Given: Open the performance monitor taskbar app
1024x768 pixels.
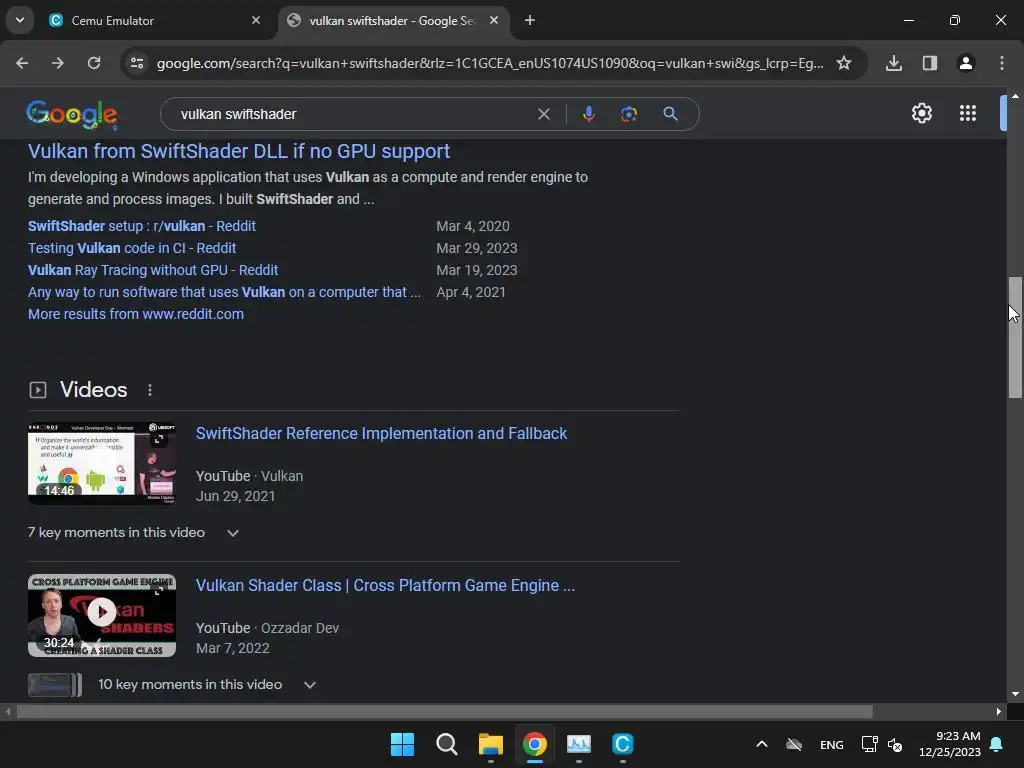Looking at the screenshot, I should 579,744.
